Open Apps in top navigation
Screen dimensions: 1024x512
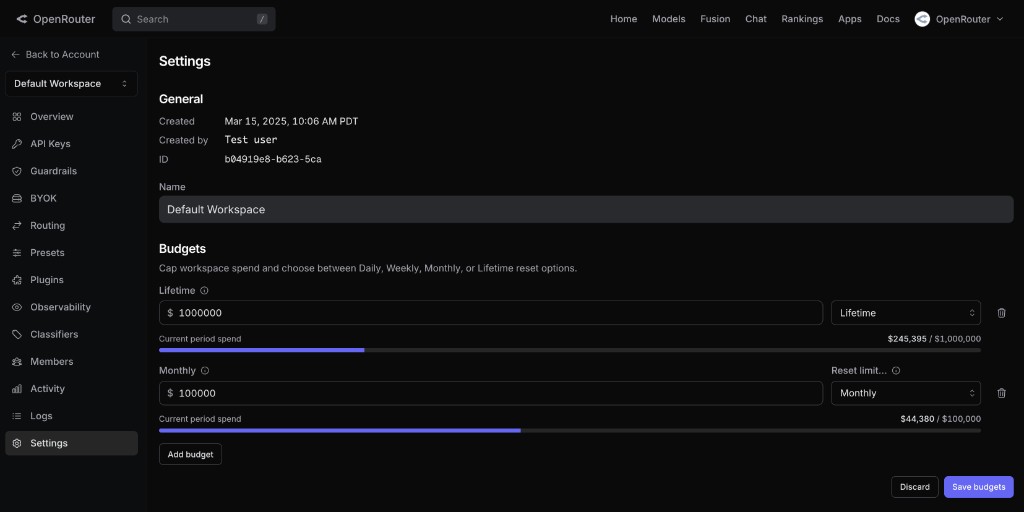tap(850, 19)
